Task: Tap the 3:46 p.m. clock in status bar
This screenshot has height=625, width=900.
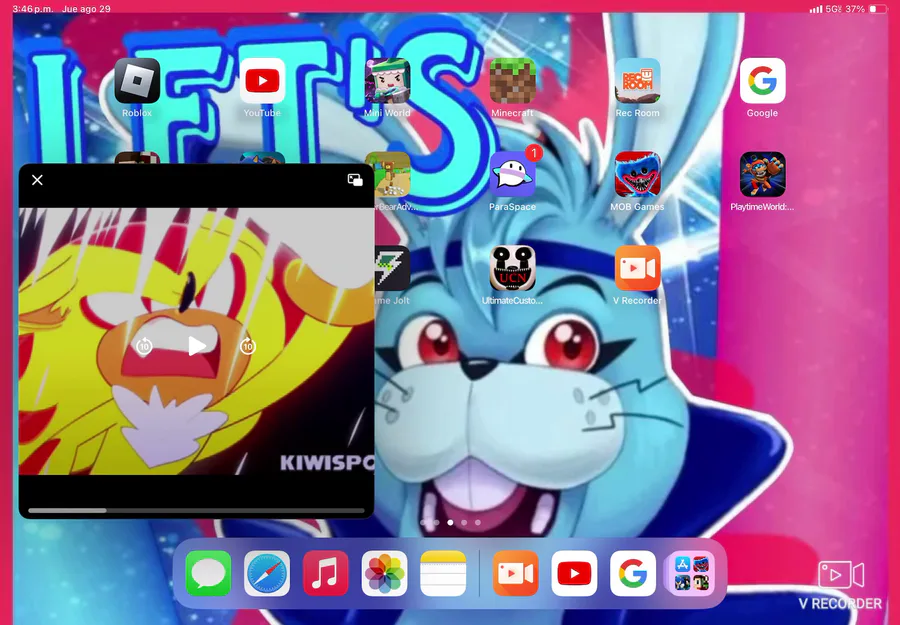Action: pos(33,9)
